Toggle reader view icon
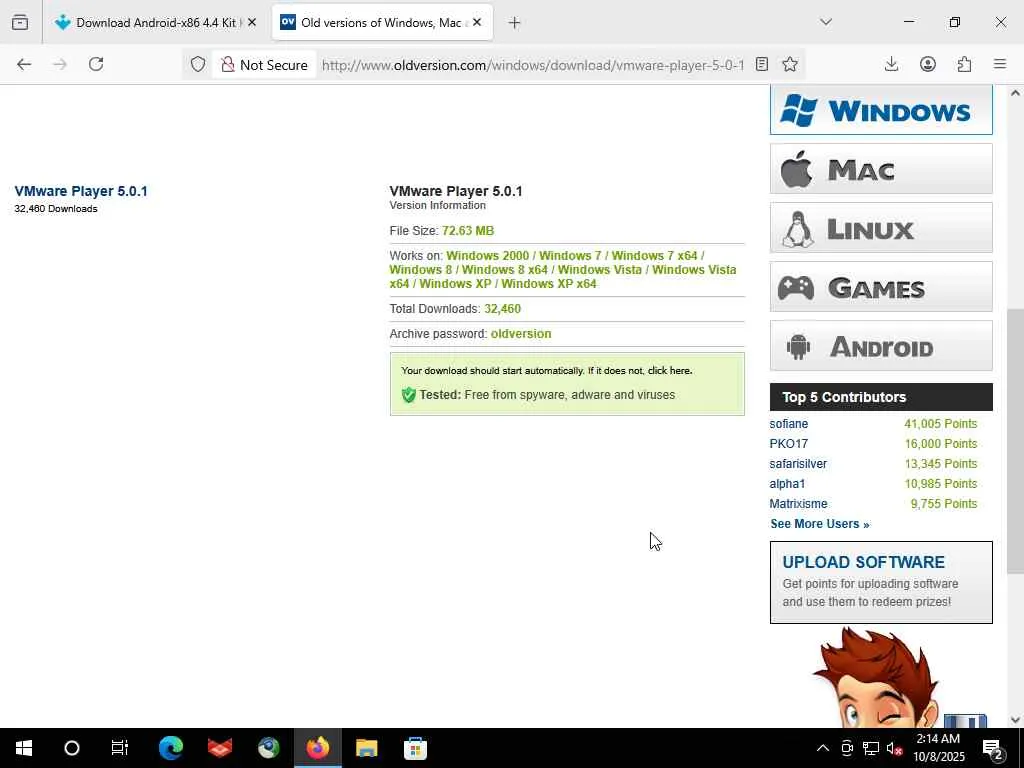The image size is (1024, 768). pos(761,64)
